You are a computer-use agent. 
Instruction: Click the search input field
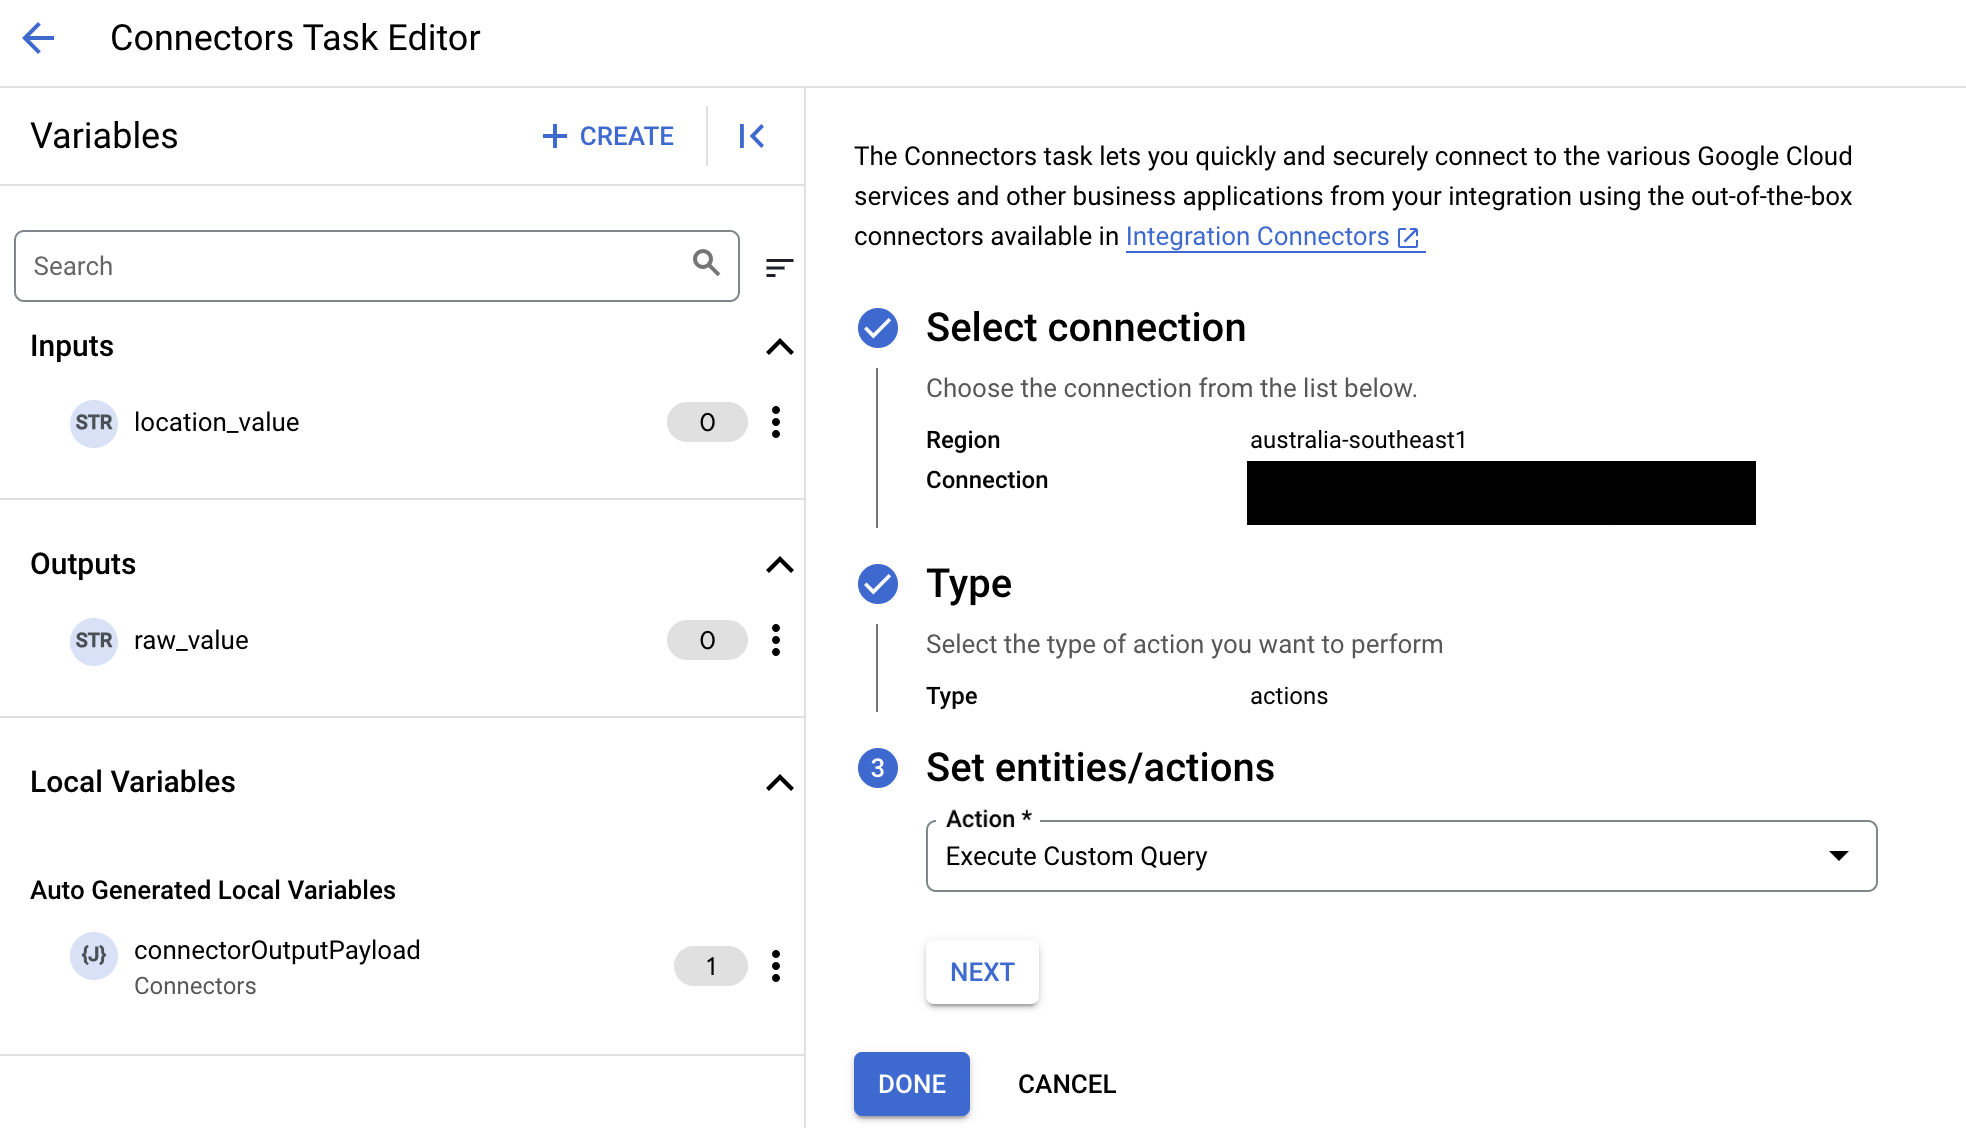(378, 266)
